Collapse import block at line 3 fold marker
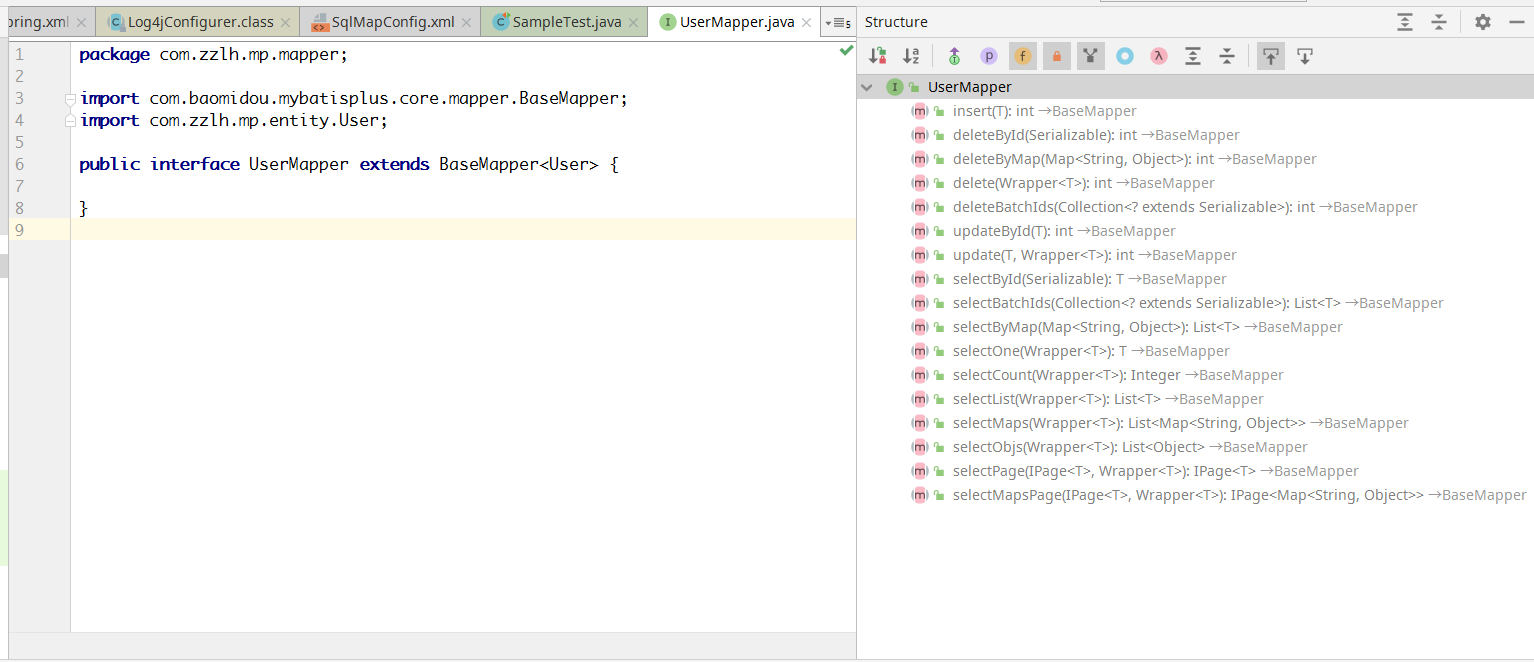The image size is (1534, 662). pyautogui.click(x=70, y=99)
